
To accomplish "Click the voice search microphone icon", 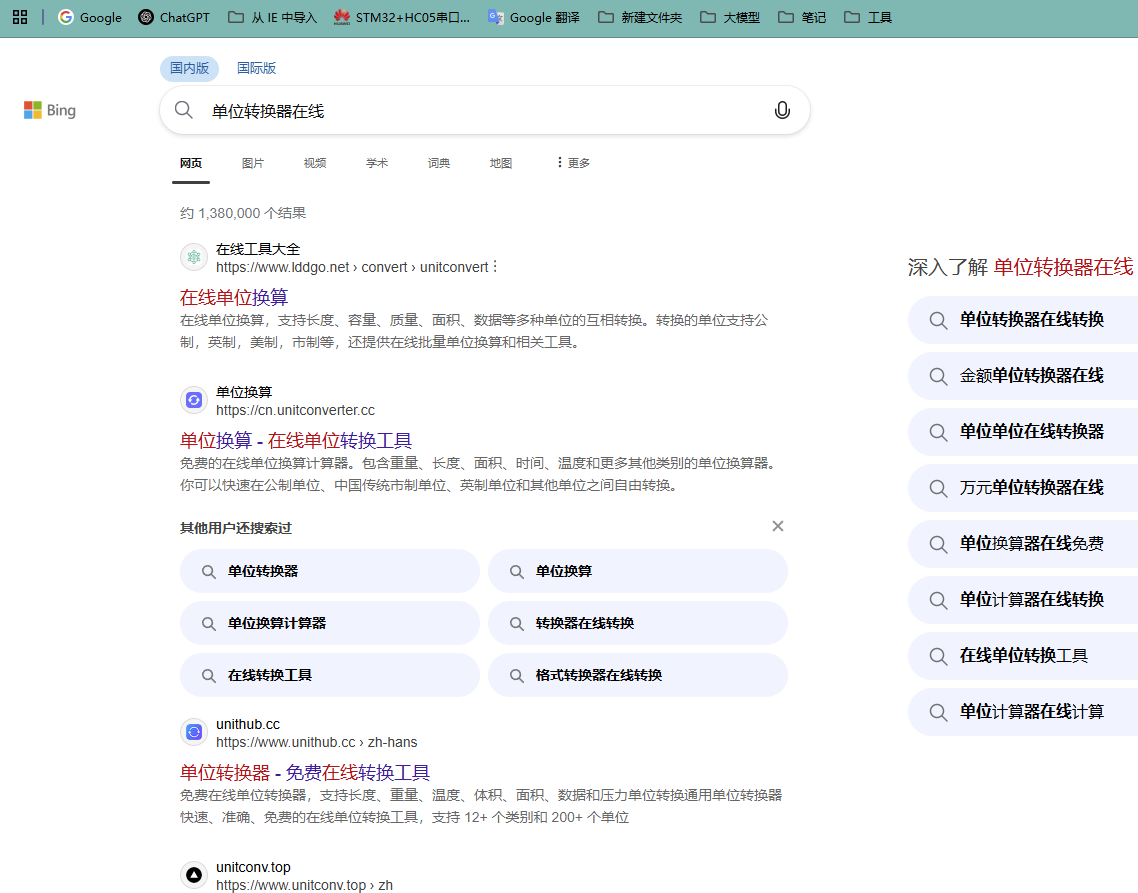I will coord(782,110).
